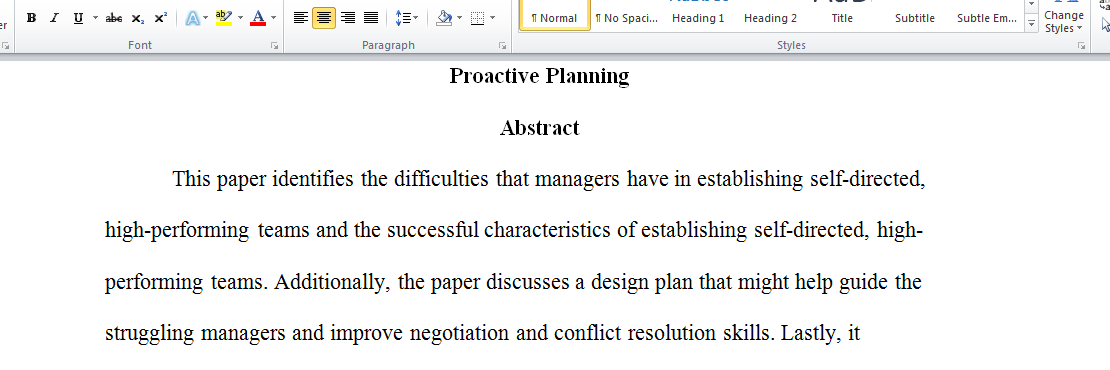Screen dimensions: 1110x370
Task: Apply Subscript formatting
Action: click(x=137, y=18)
